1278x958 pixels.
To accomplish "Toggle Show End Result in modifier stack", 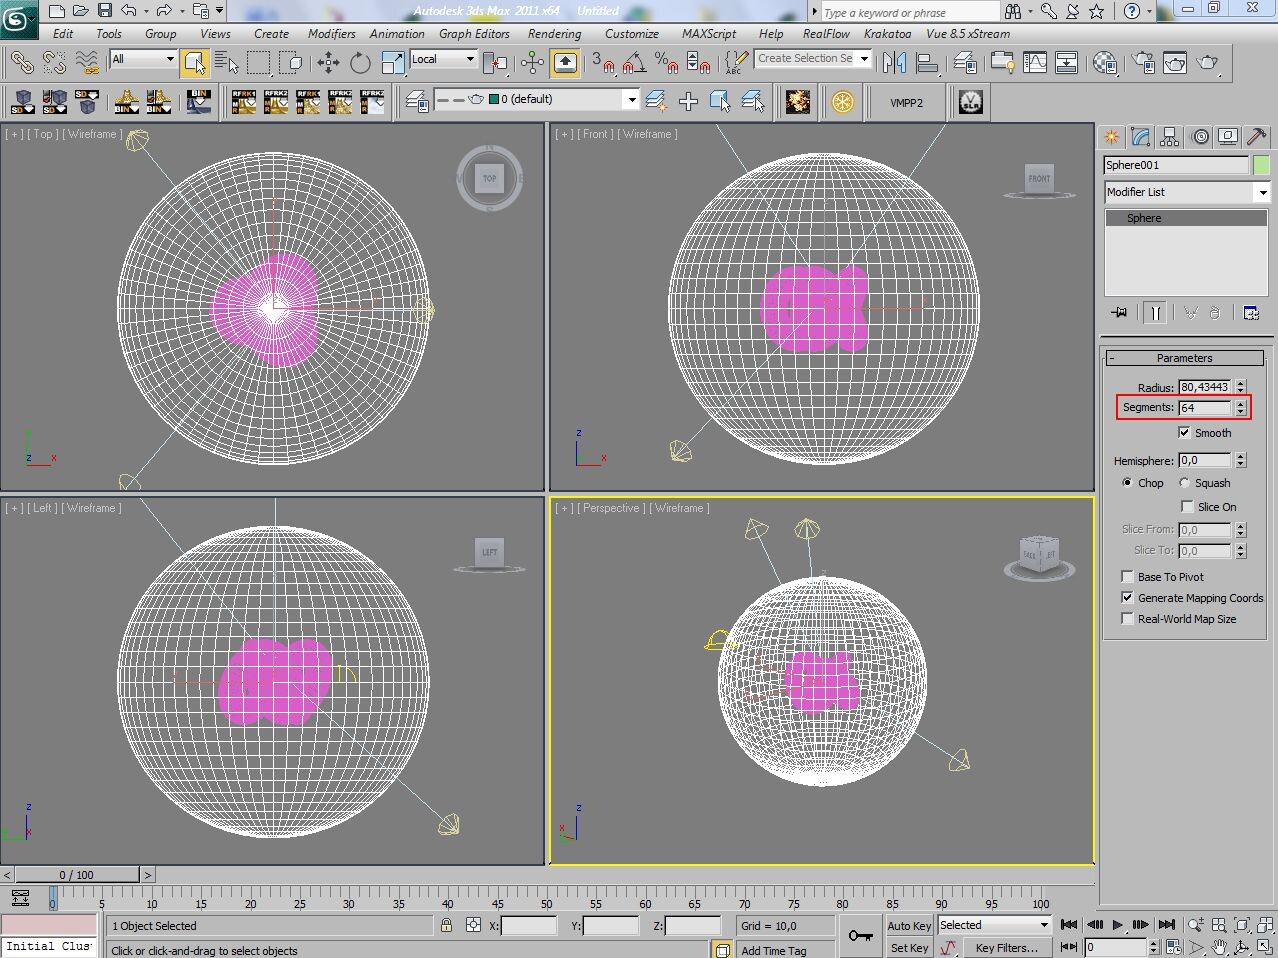I will [1155, 313].
